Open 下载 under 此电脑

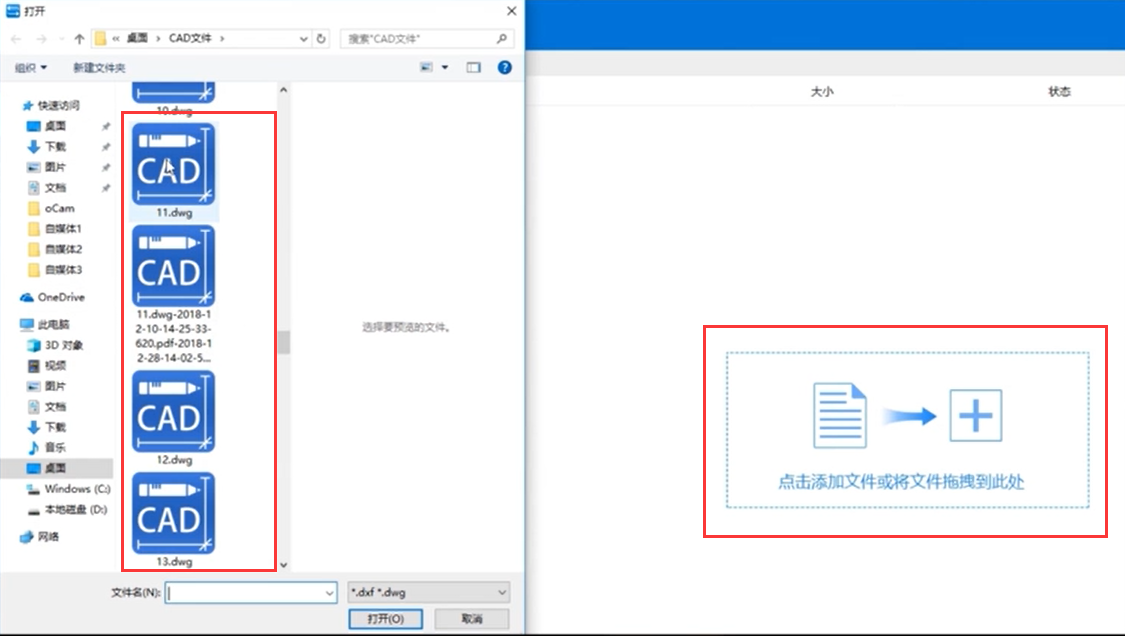(55, 427)
